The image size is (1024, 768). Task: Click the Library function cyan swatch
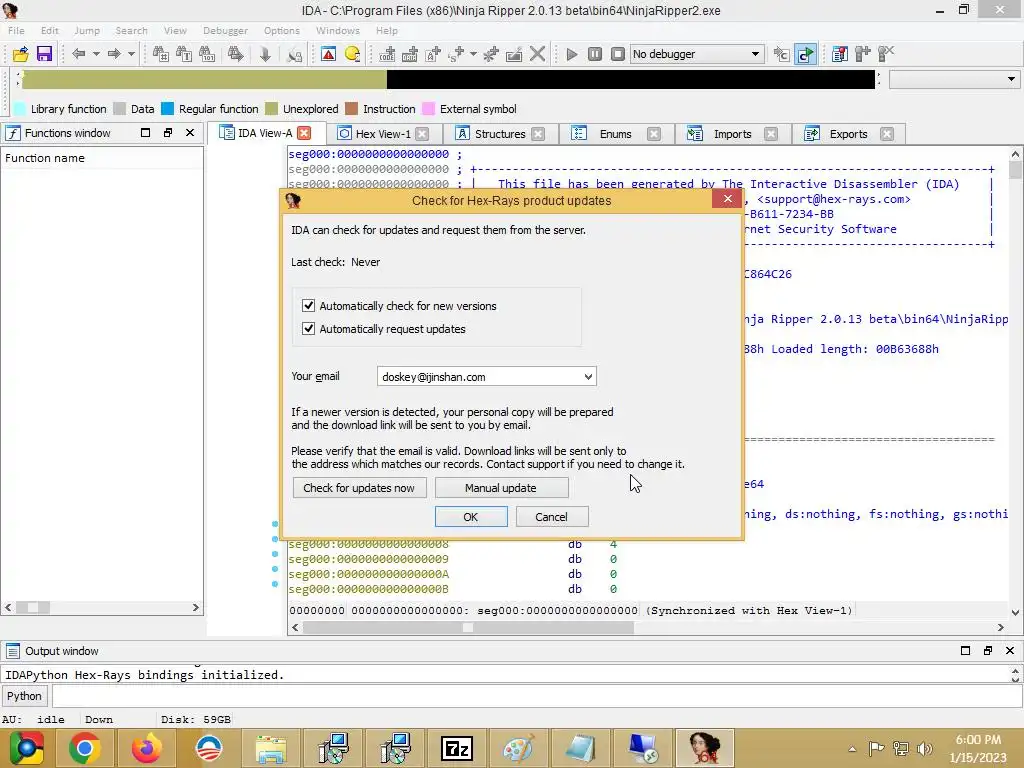click(20, 108)
